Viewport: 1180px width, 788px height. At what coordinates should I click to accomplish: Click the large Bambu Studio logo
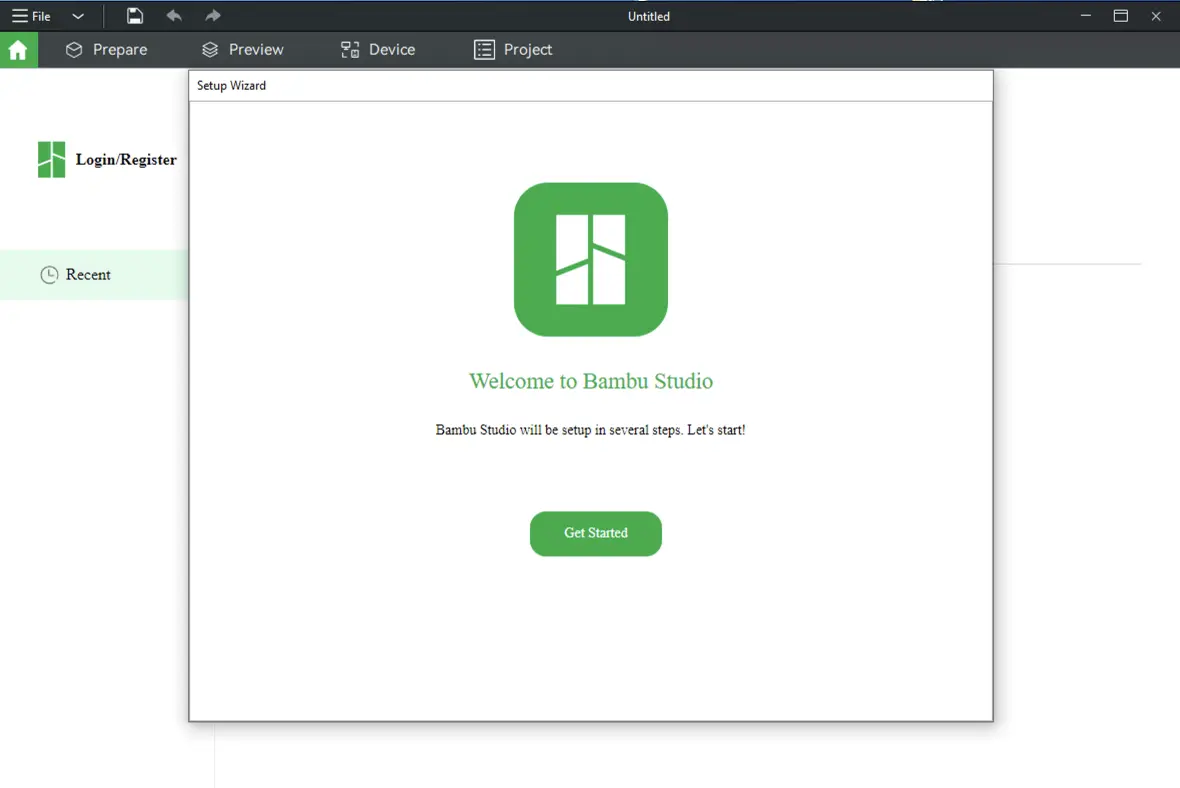(591, 260)
